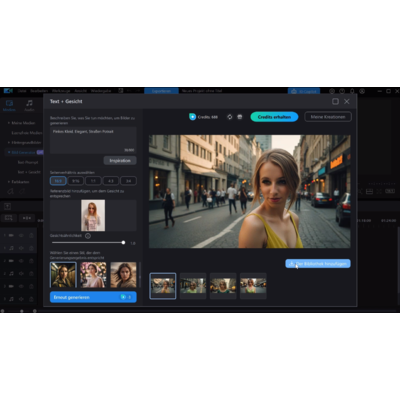
Task: Click the large generated preview image
Action: [x=250, y=191]
